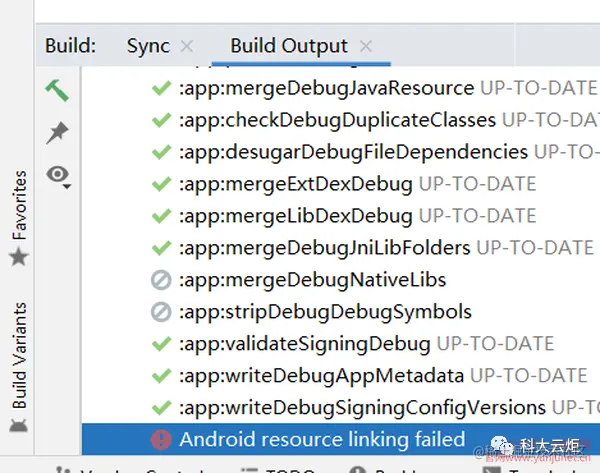Open the Build Variants tool window

pos(19,356)
